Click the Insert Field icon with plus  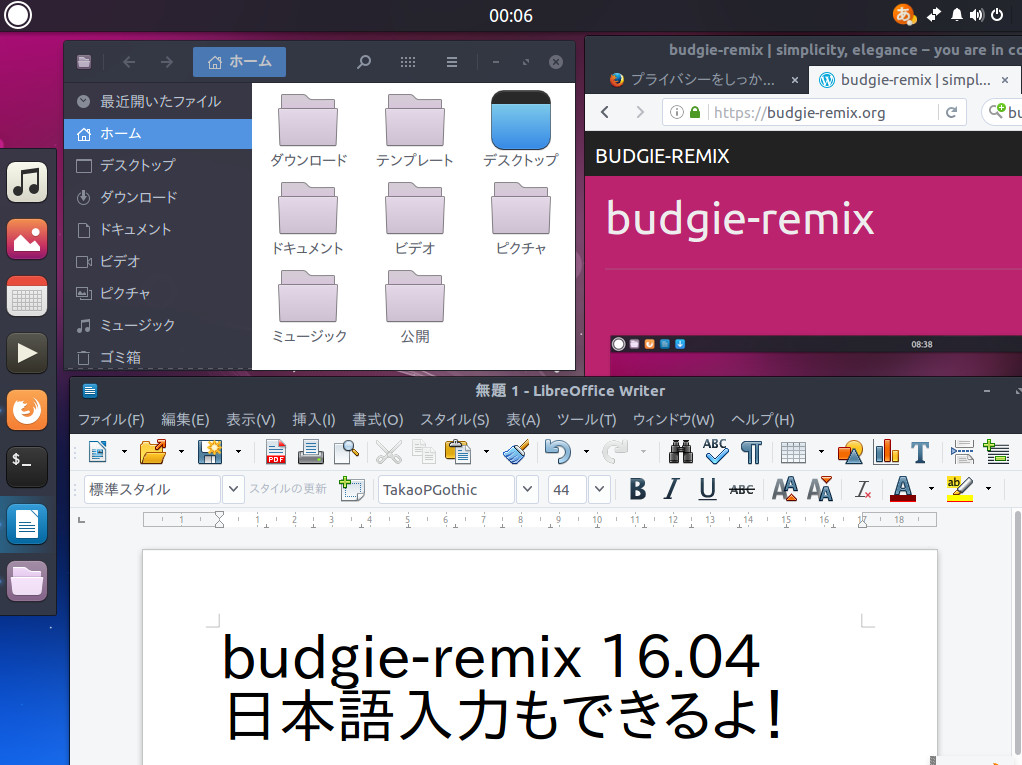click(997, 452)
